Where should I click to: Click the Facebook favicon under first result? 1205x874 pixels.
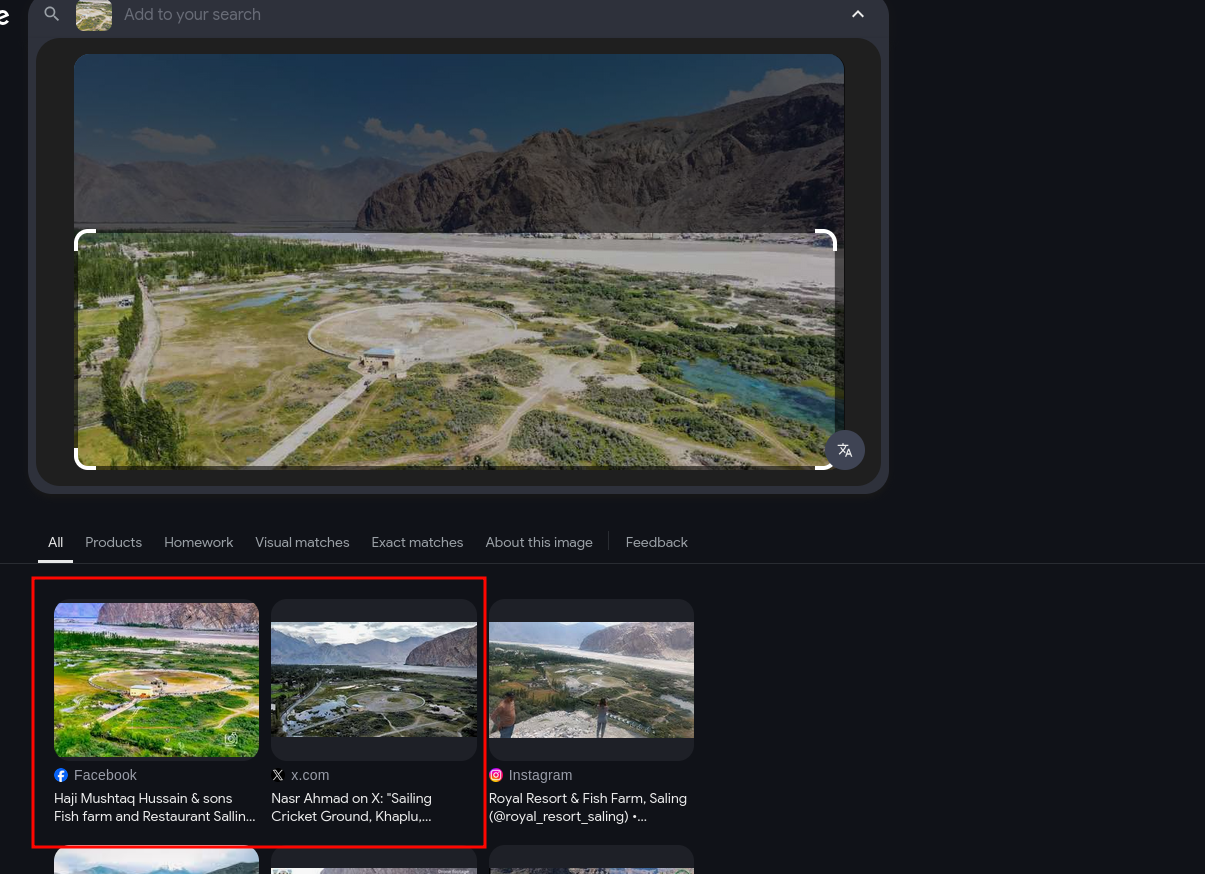point(61,775)
